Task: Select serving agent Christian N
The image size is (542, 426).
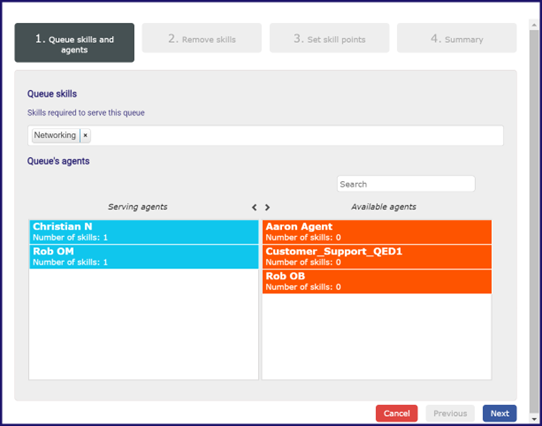Action: coord(144,232)
